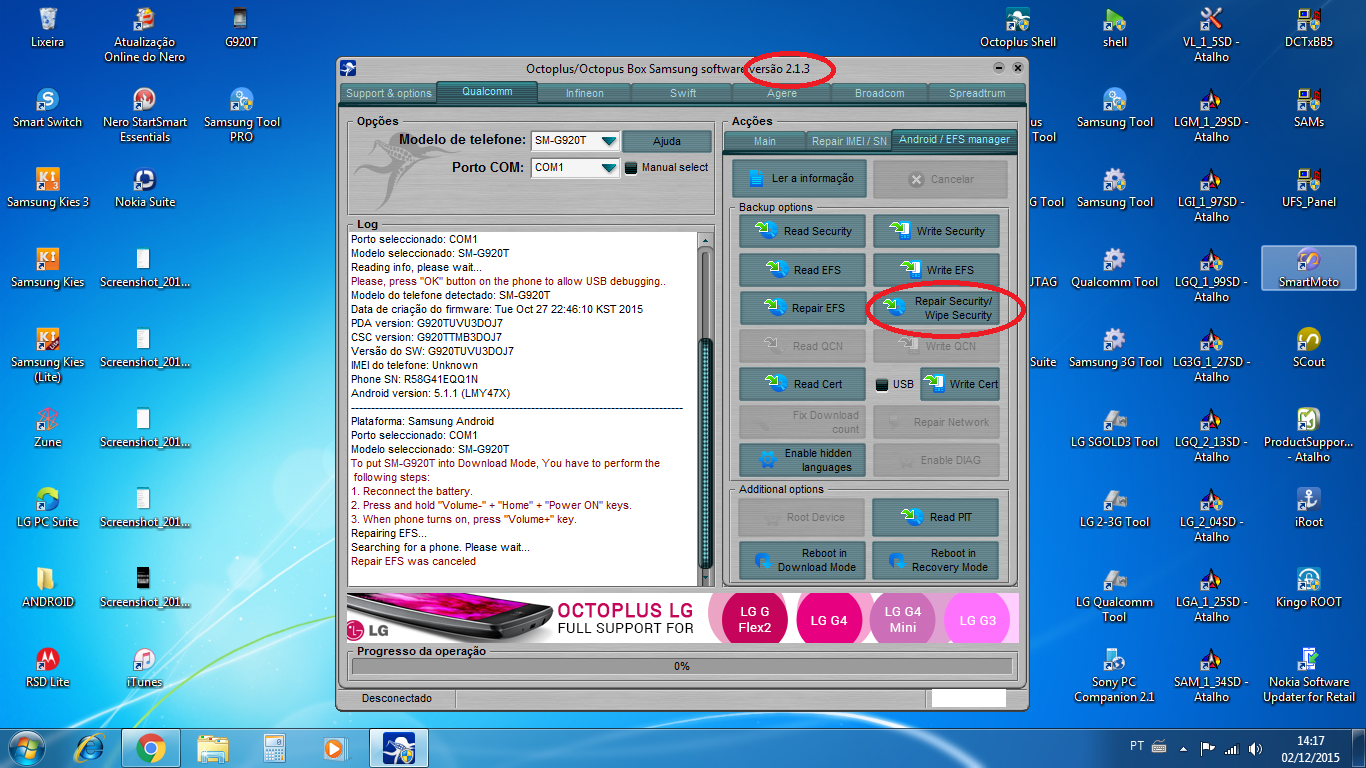Open Nero StartSmart Essentials icon
The image size is (1366, 768).
pos(144,115)
